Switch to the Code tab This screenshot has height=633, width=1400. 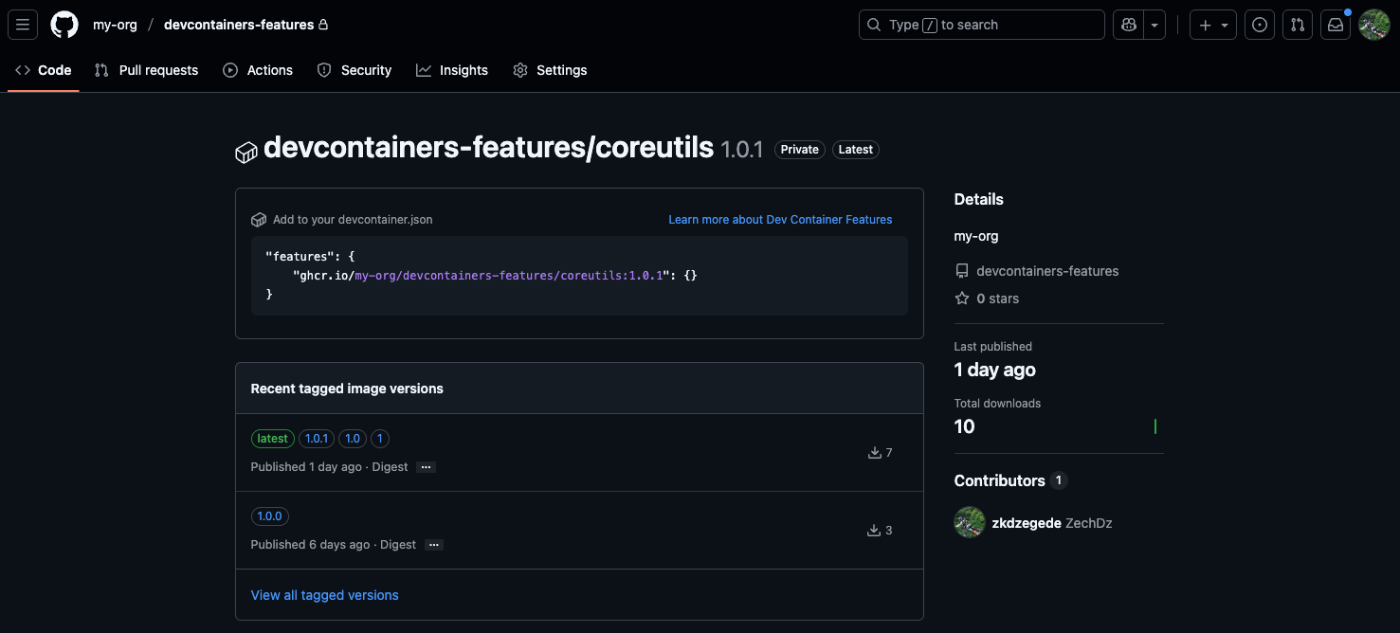(43, 70)
